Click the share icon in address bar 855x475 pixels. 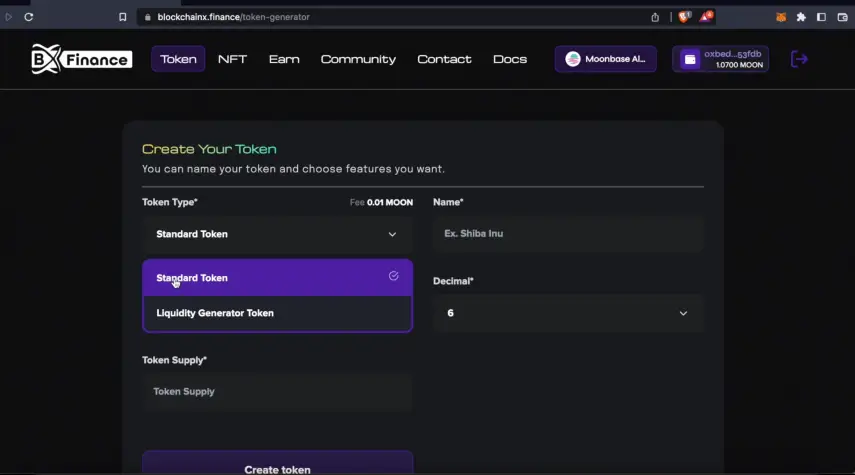[x=655, y=17]
